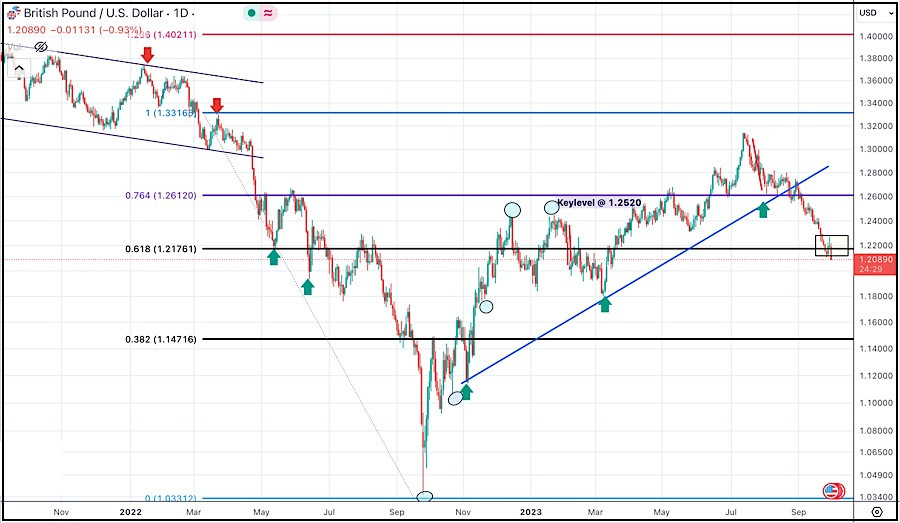Image resolution: width=900 pixels, height=523 pixels.
Task: Select the 0 (1.03312) Fibonacci label
Action: pos(170,498)
